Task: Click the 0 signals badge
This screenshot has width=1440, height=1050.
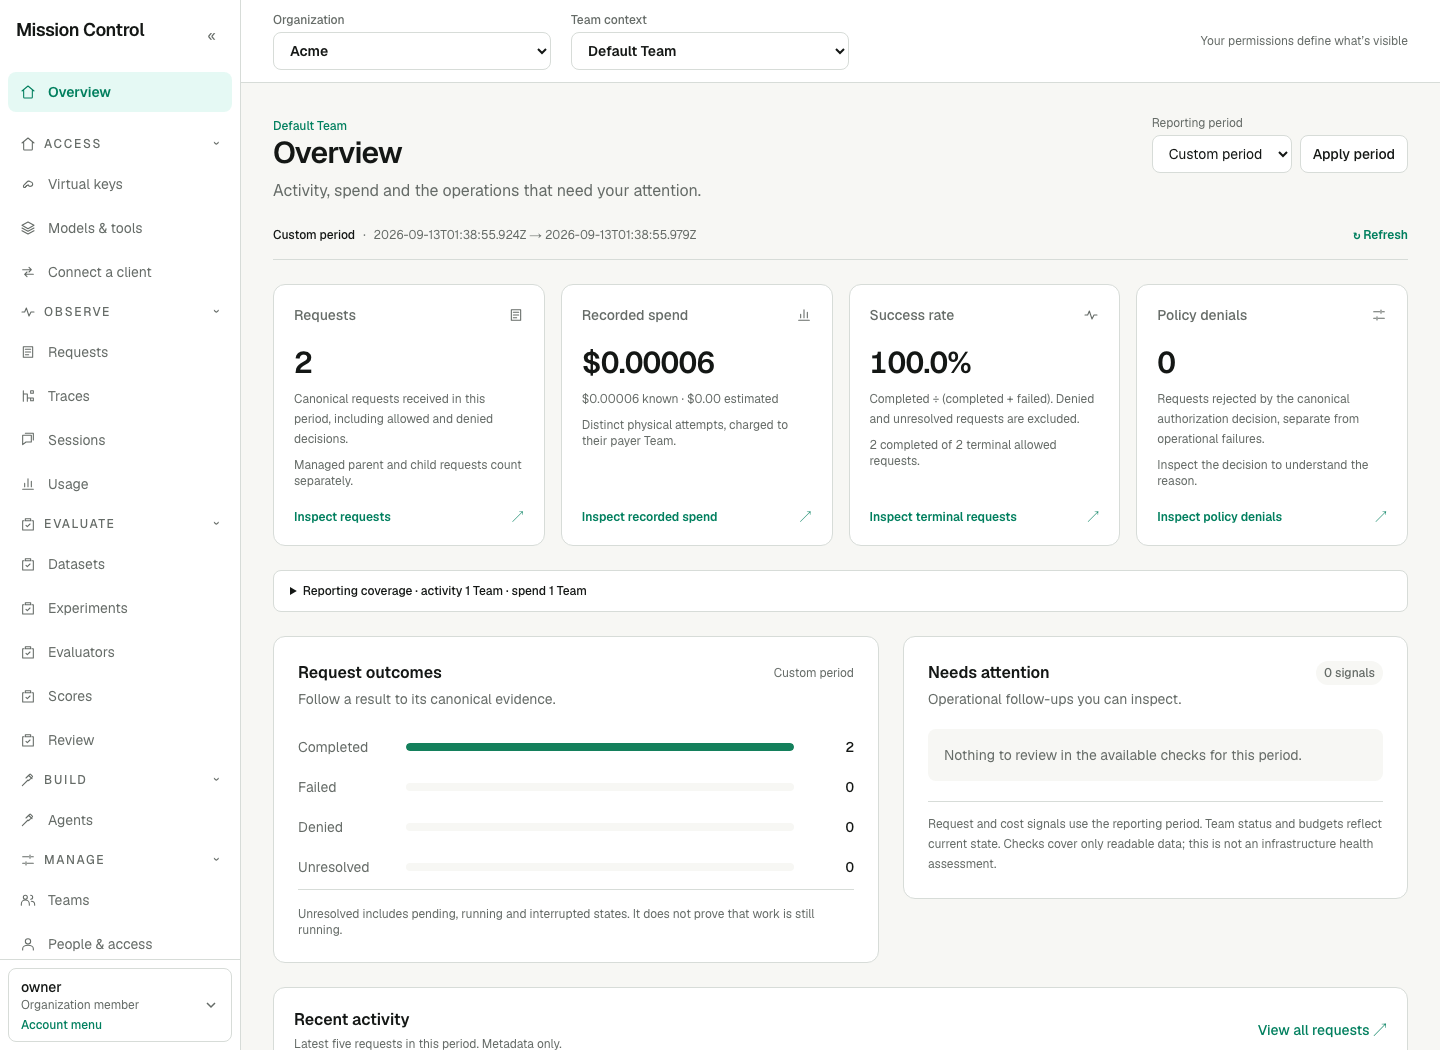Action: (x=1349, y=673)
